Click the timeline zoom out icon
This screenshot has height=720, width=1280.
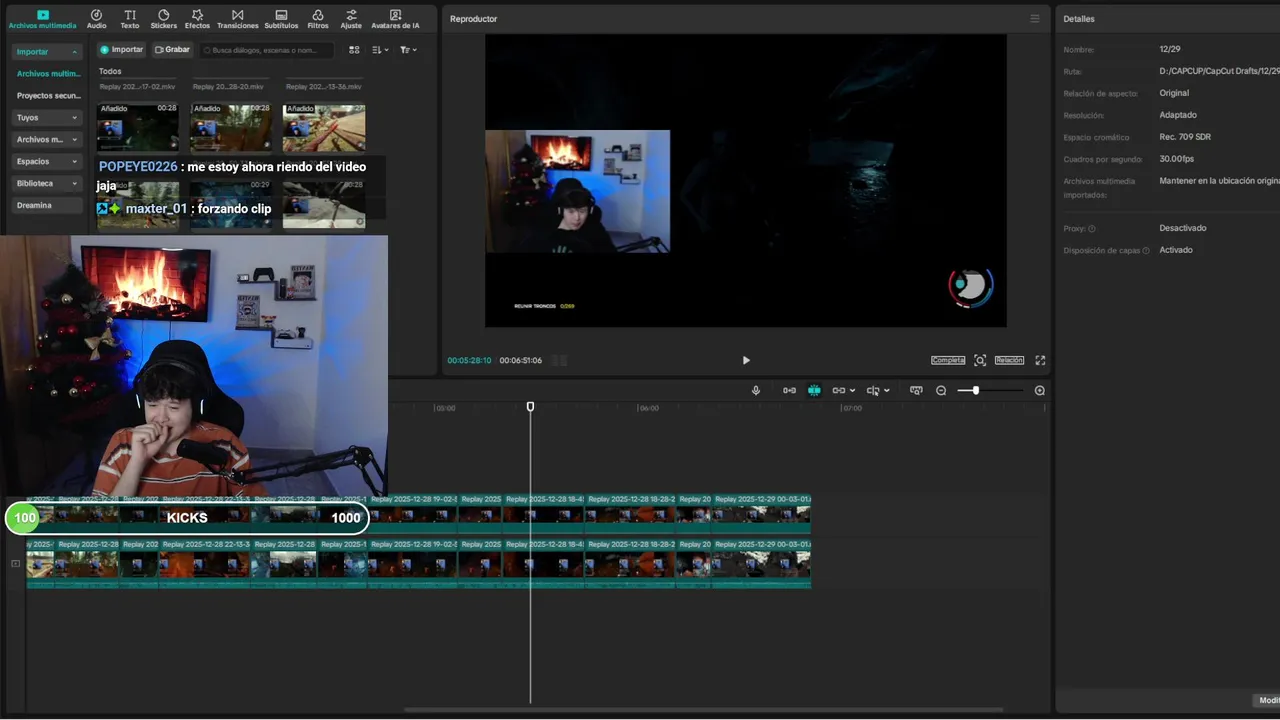click(941, 390)
